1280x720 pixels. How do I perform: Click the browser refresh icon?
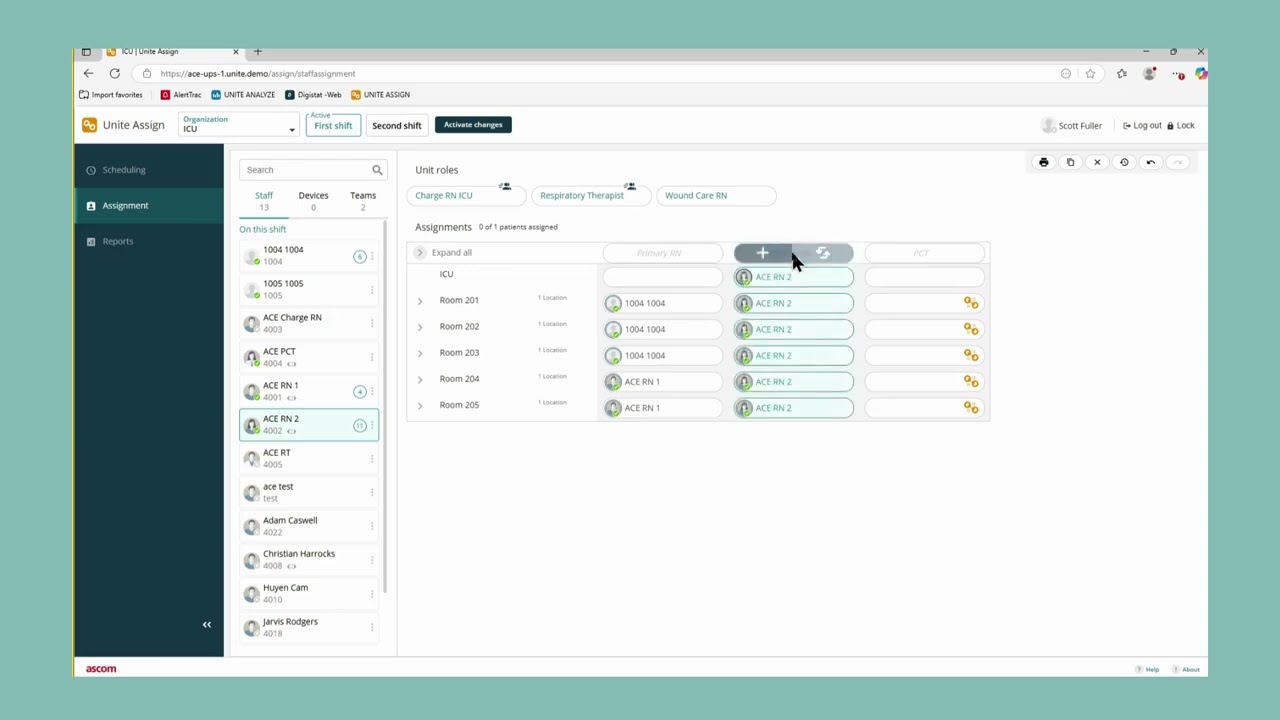115,73
